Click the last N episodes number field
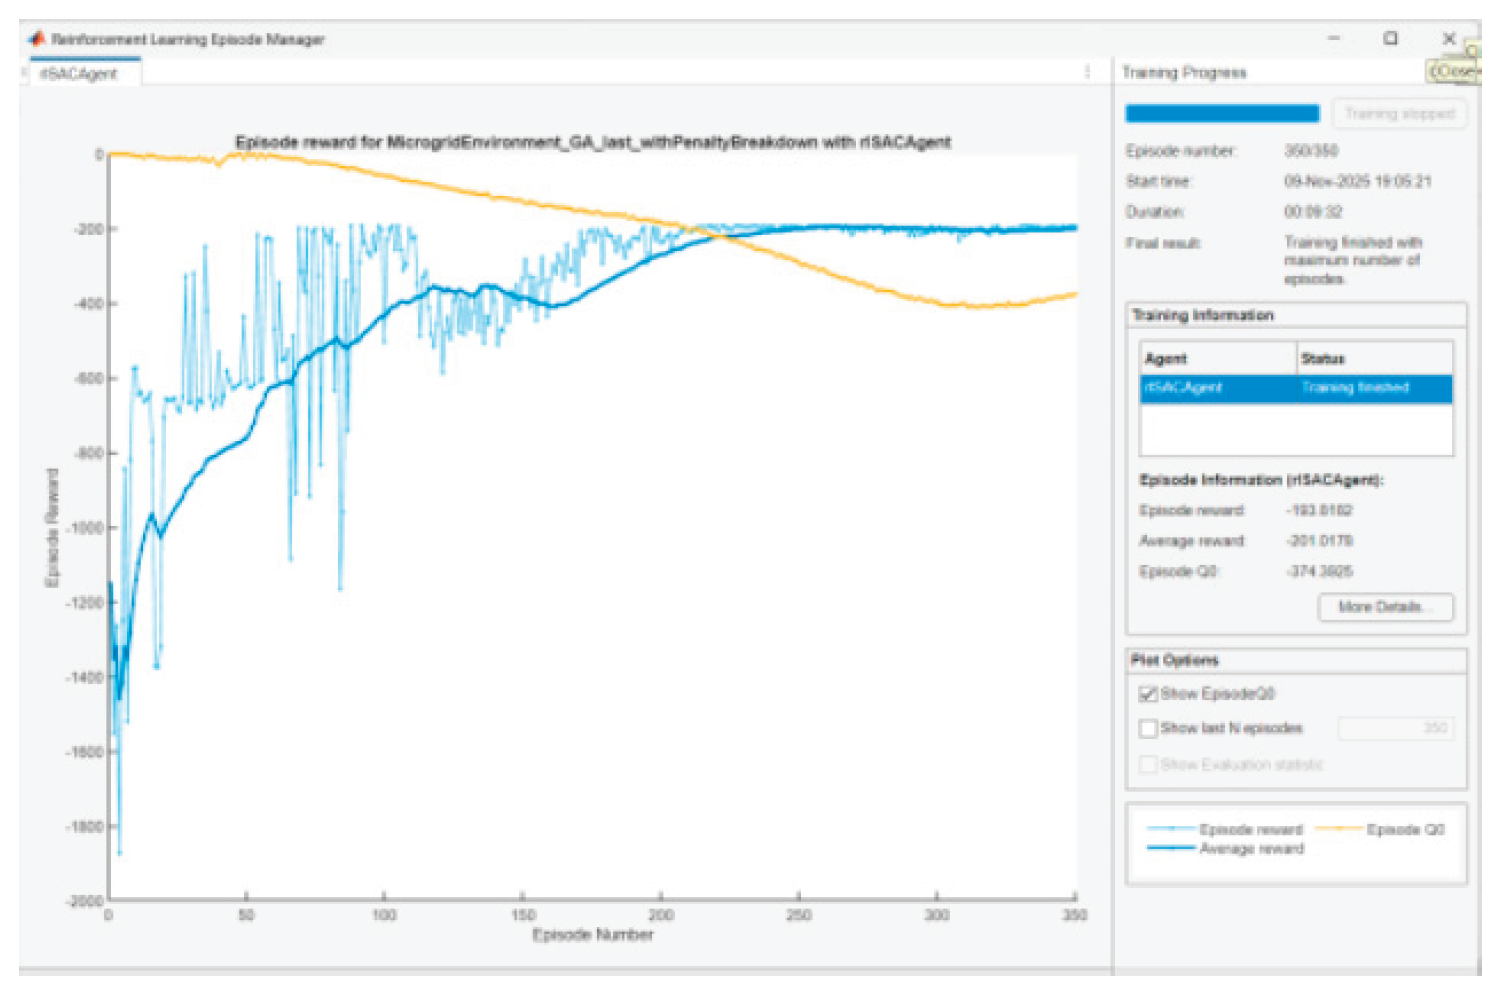 coord(1395,728)
